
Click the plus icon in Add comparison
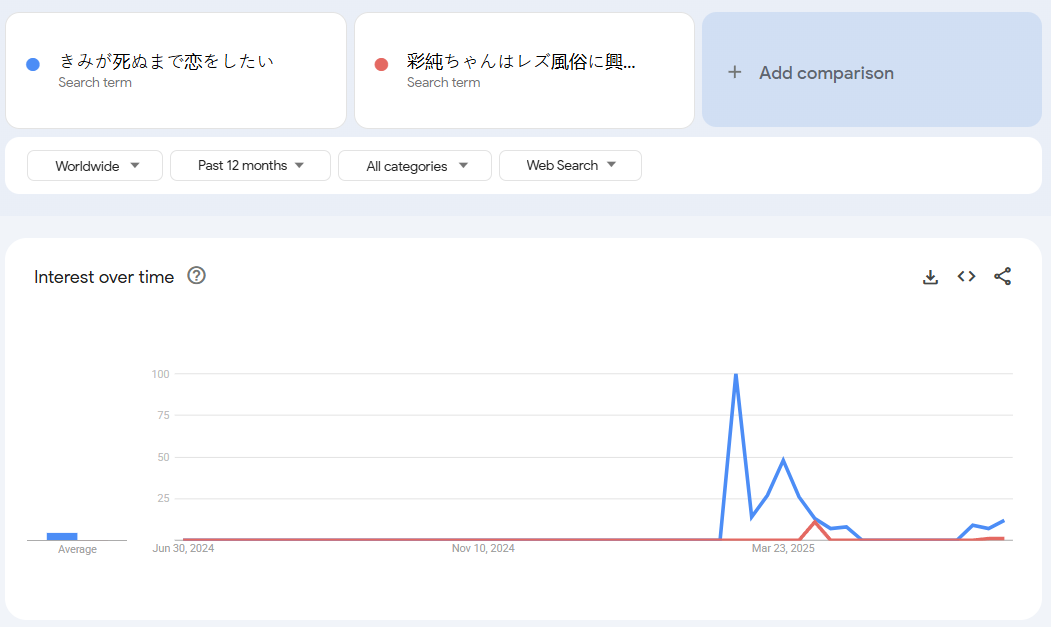(735, 72)
